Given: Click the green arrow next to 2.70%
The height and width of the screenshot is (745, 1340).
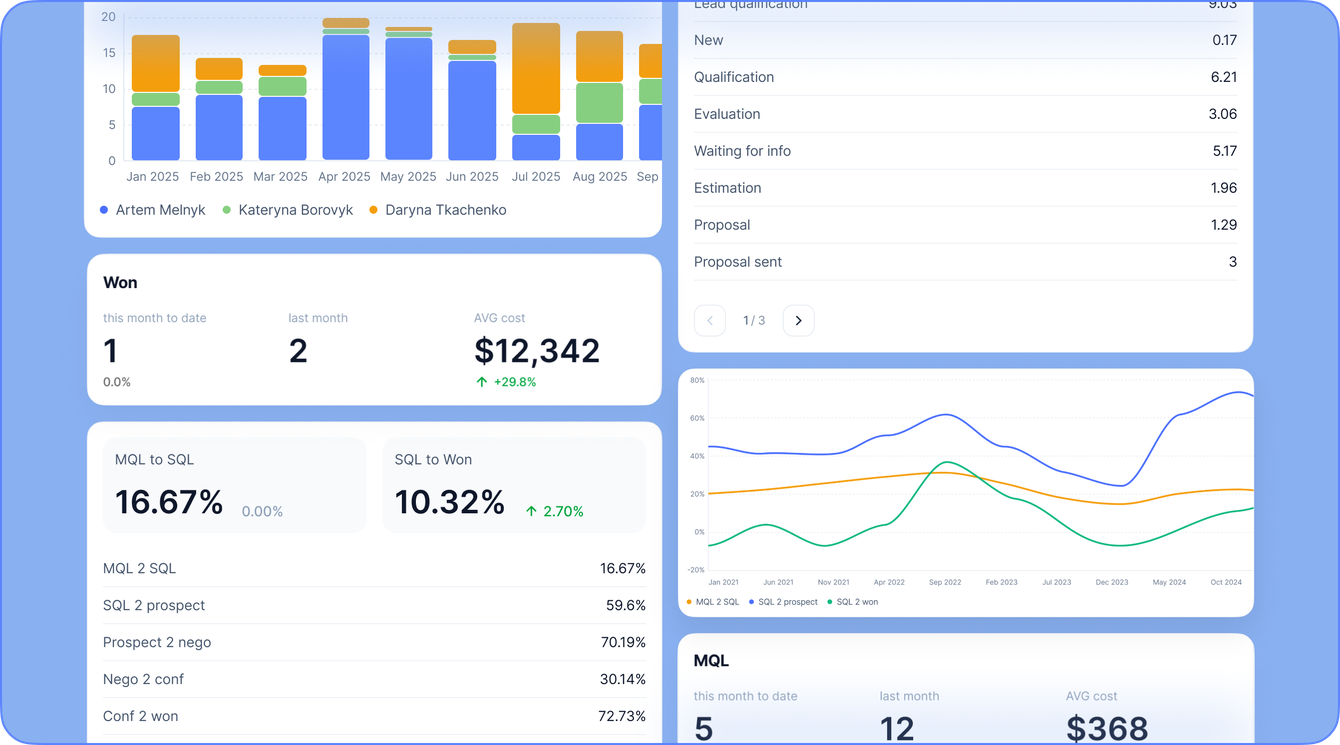Looking at the screenshot, I should pyautogui.click(x=531, y=511).
